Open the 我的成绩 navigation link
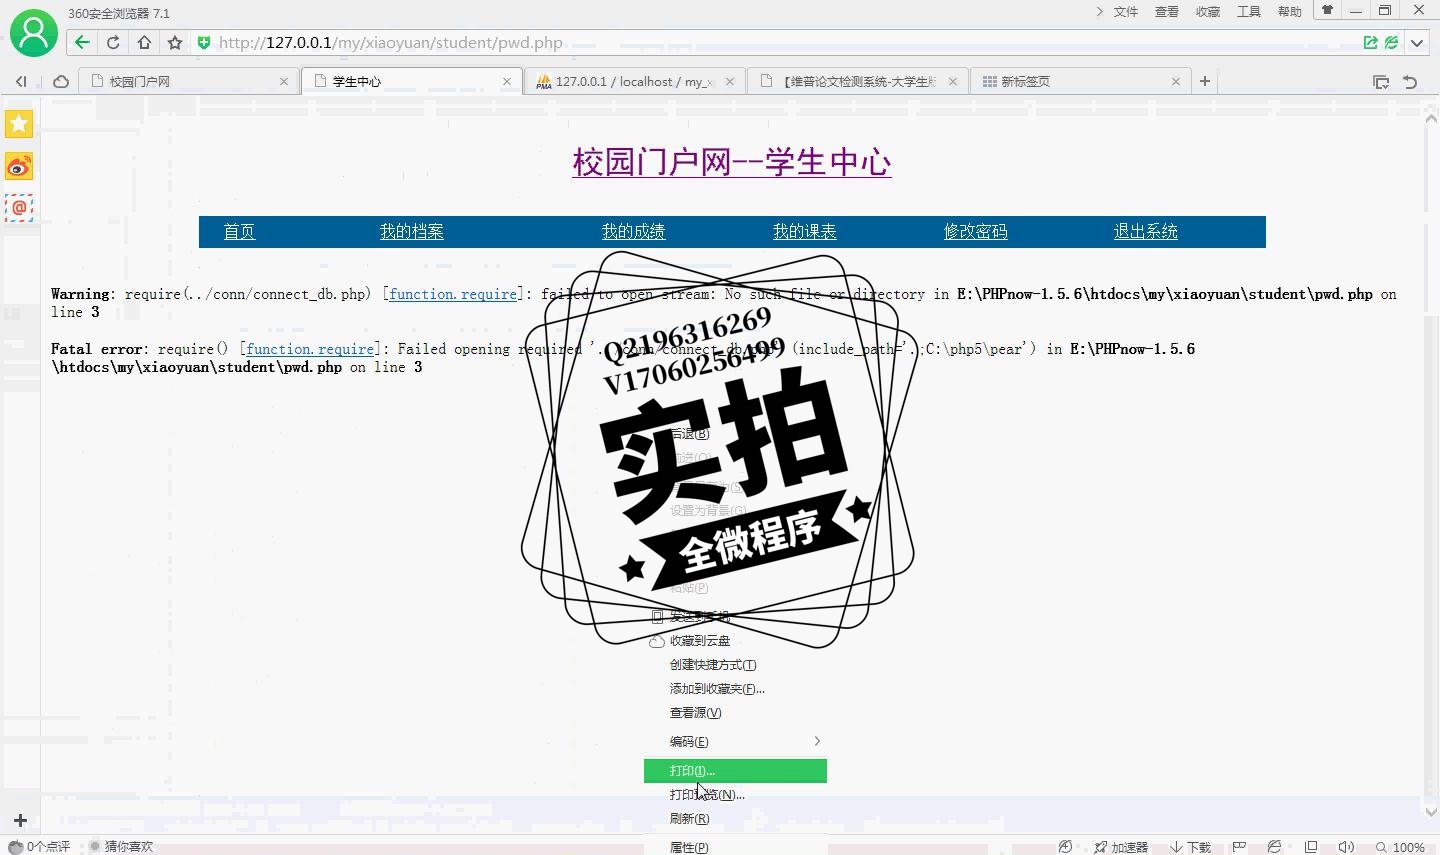Image resolution: width=1440 pixels, height=855 pixels. (633, 232)
